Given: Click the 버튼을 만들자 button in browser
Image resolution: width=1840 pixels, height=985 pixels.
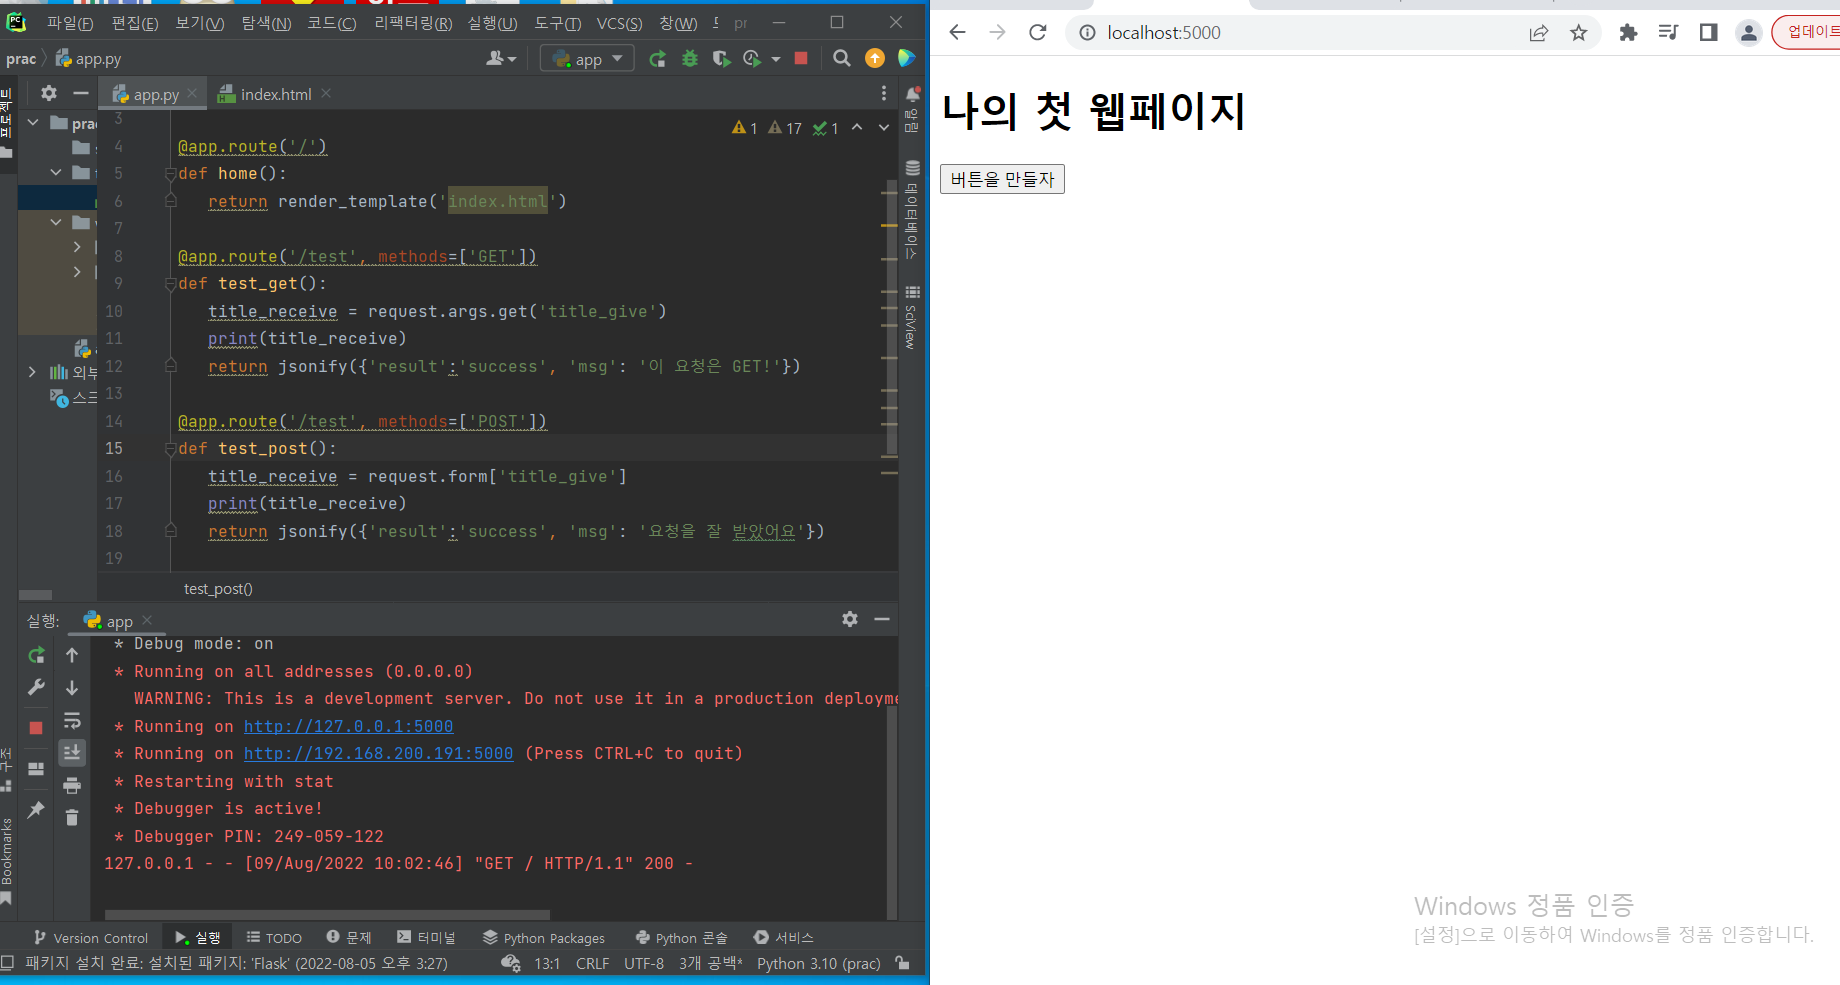Looking at the screenshot, I should 1002,179.
